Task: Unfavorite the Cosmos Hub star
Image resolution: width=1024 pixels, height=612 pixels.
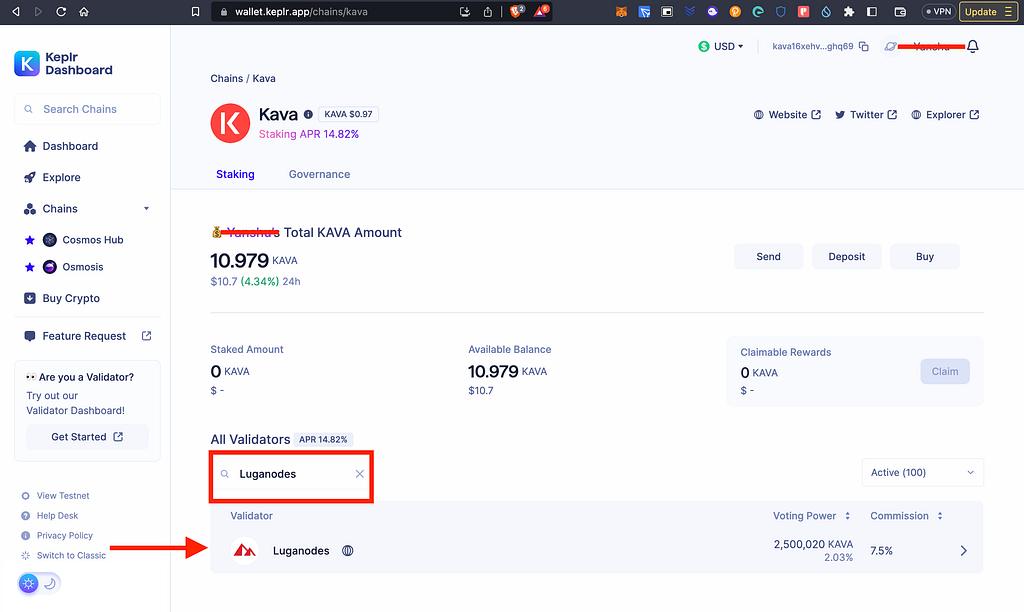Action: [29, 240]
